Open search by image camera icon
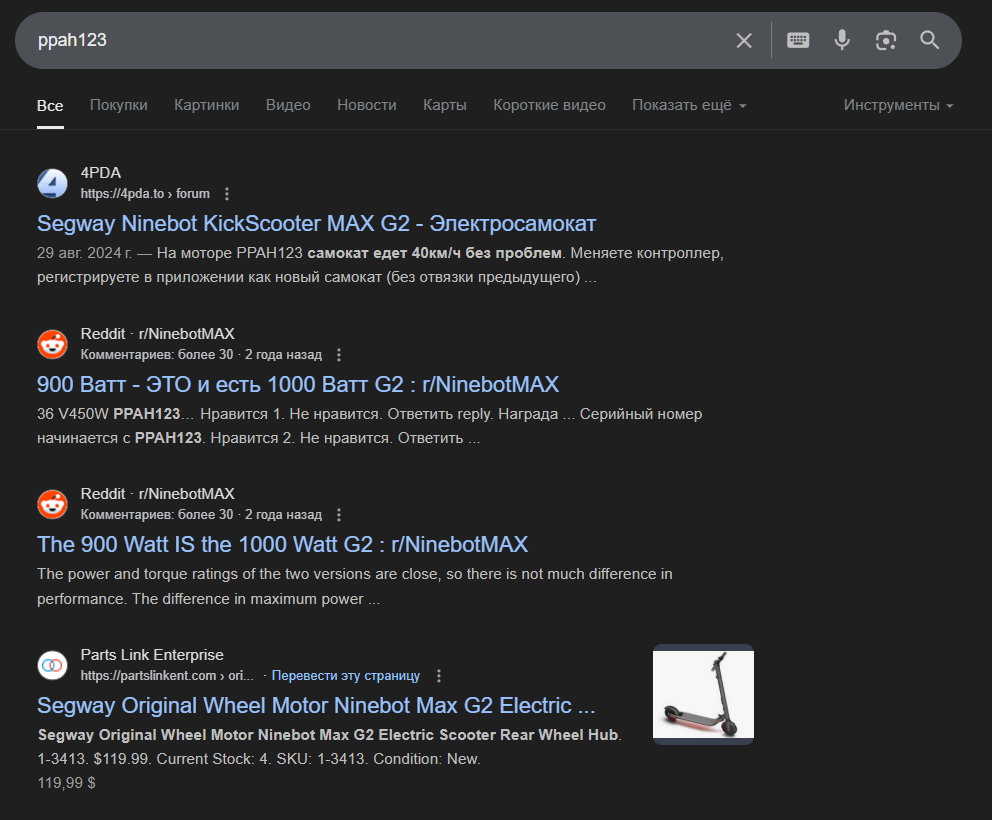Image resolution: width=992 pixels, height=820 pixels. [886, 40]
